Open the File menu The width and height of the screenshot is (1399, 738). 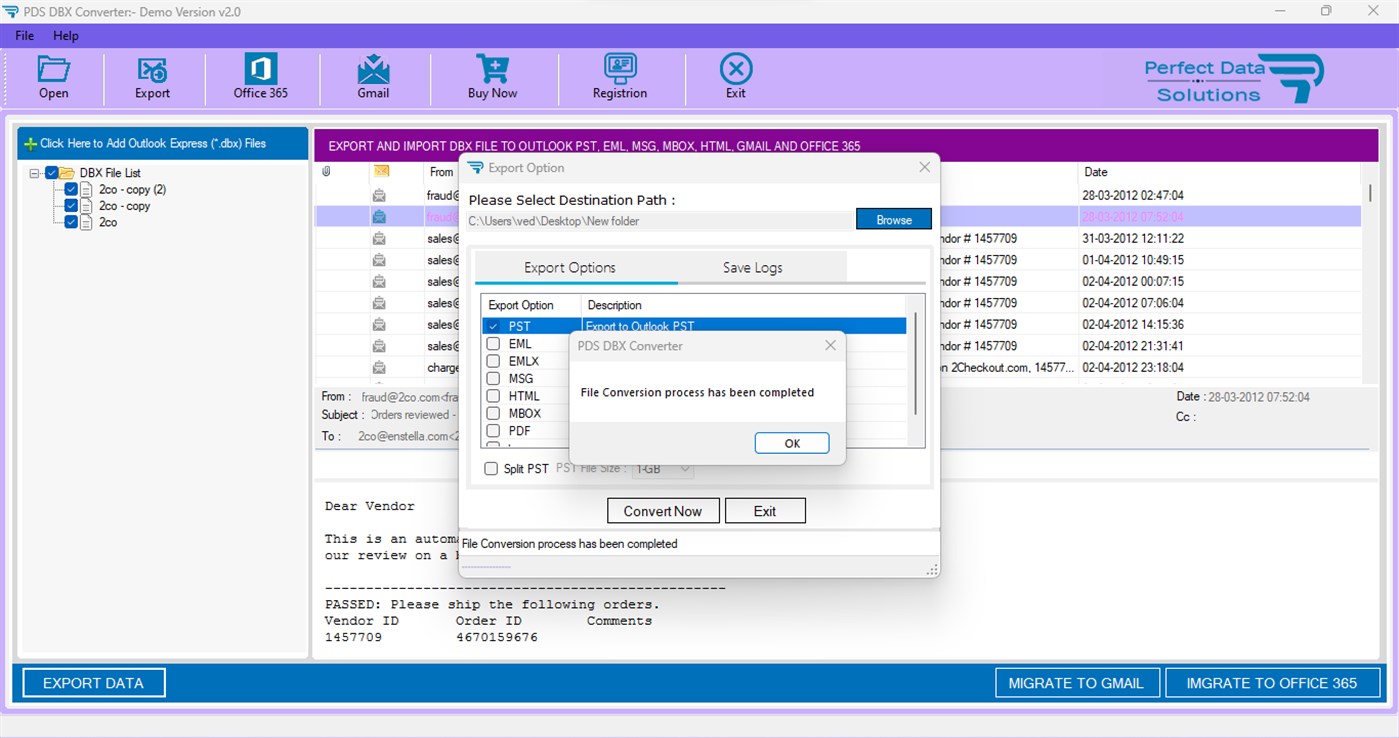pyautogui.click(x=23, y=35)
